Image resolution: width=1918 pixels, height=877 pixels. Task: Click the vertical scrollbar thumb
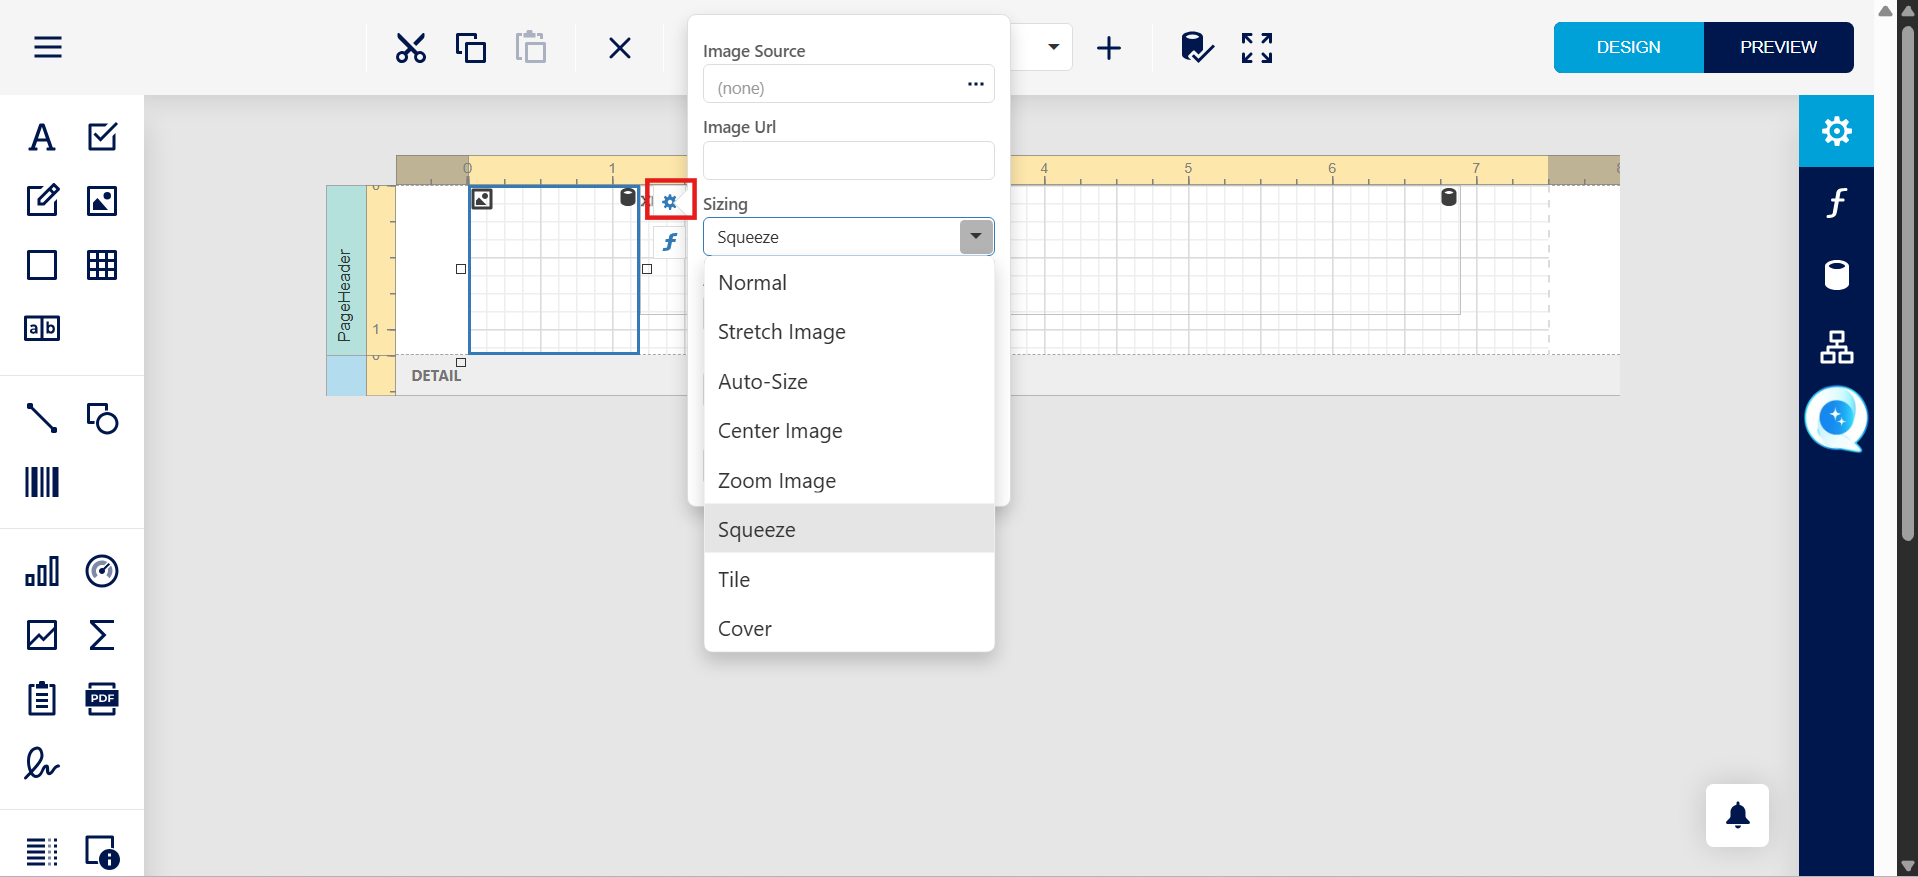tap(1908, 280)
